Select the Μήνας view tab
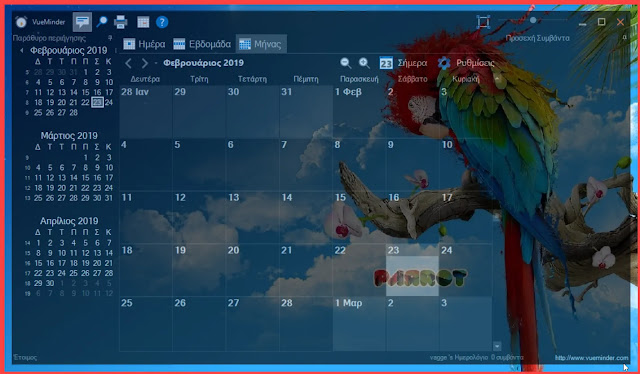Screen dimensions: 640x374 click(261, 44)
